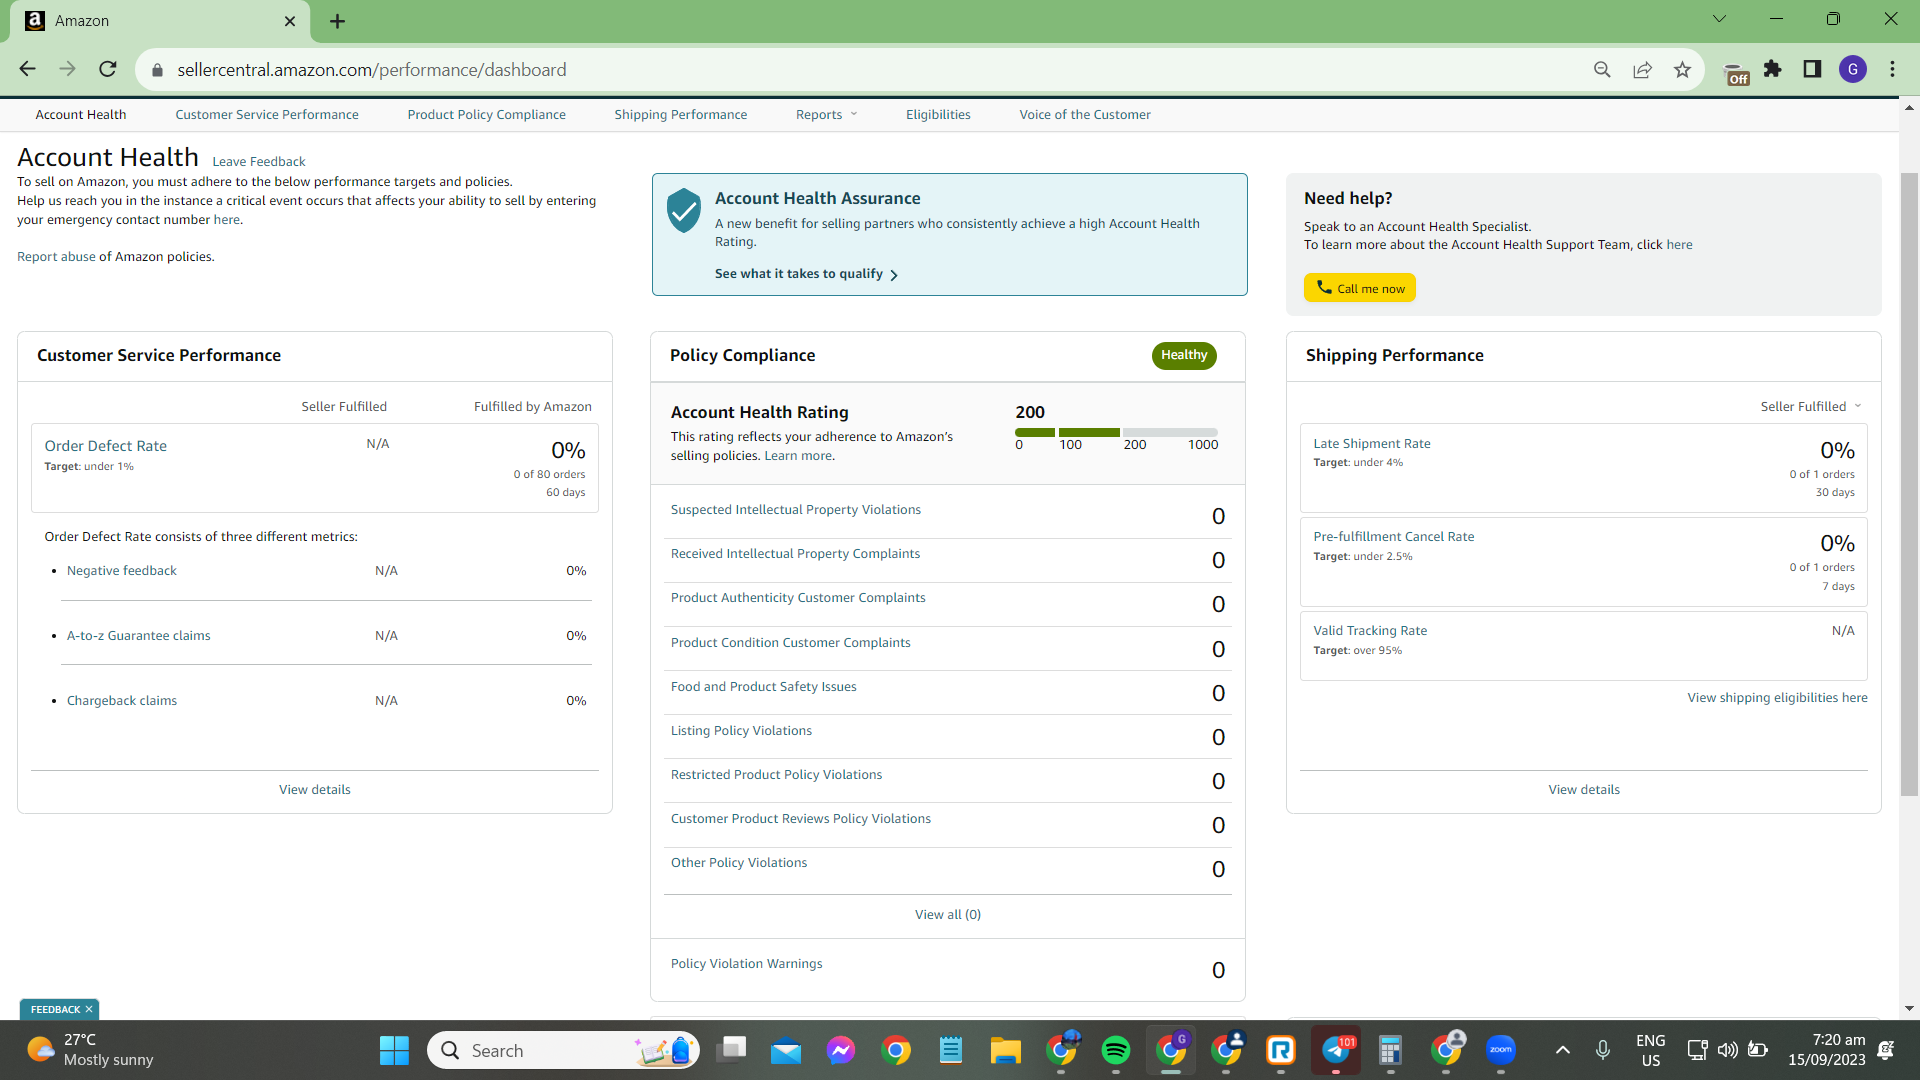The image size is (1920, 1080).
Task: Open Messenger from the taskbar
Action: pos(841,1050)
